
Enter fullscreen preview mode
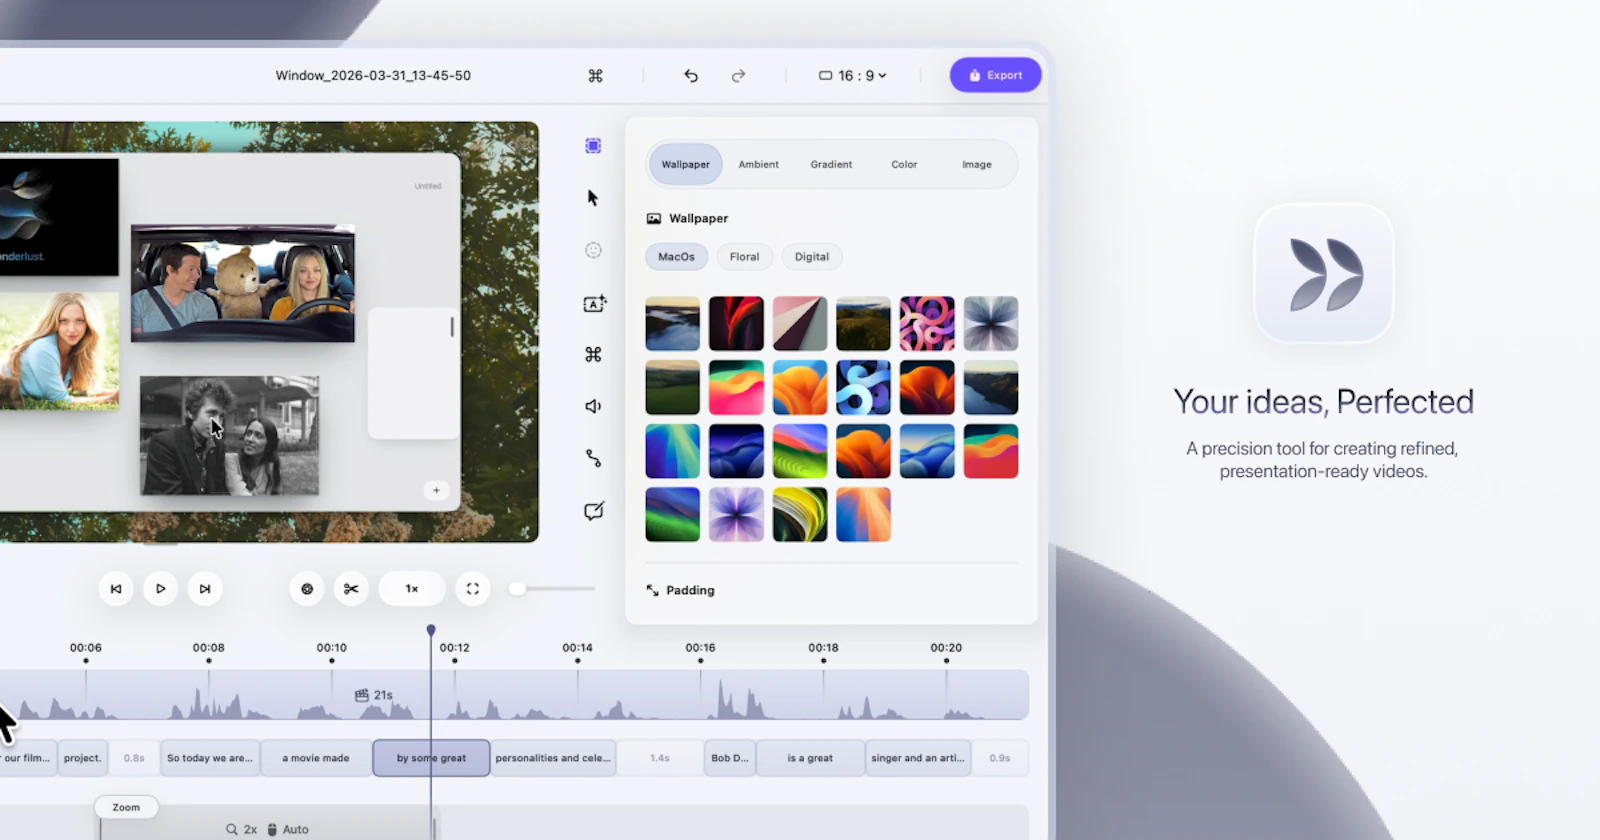coord(473,589)
